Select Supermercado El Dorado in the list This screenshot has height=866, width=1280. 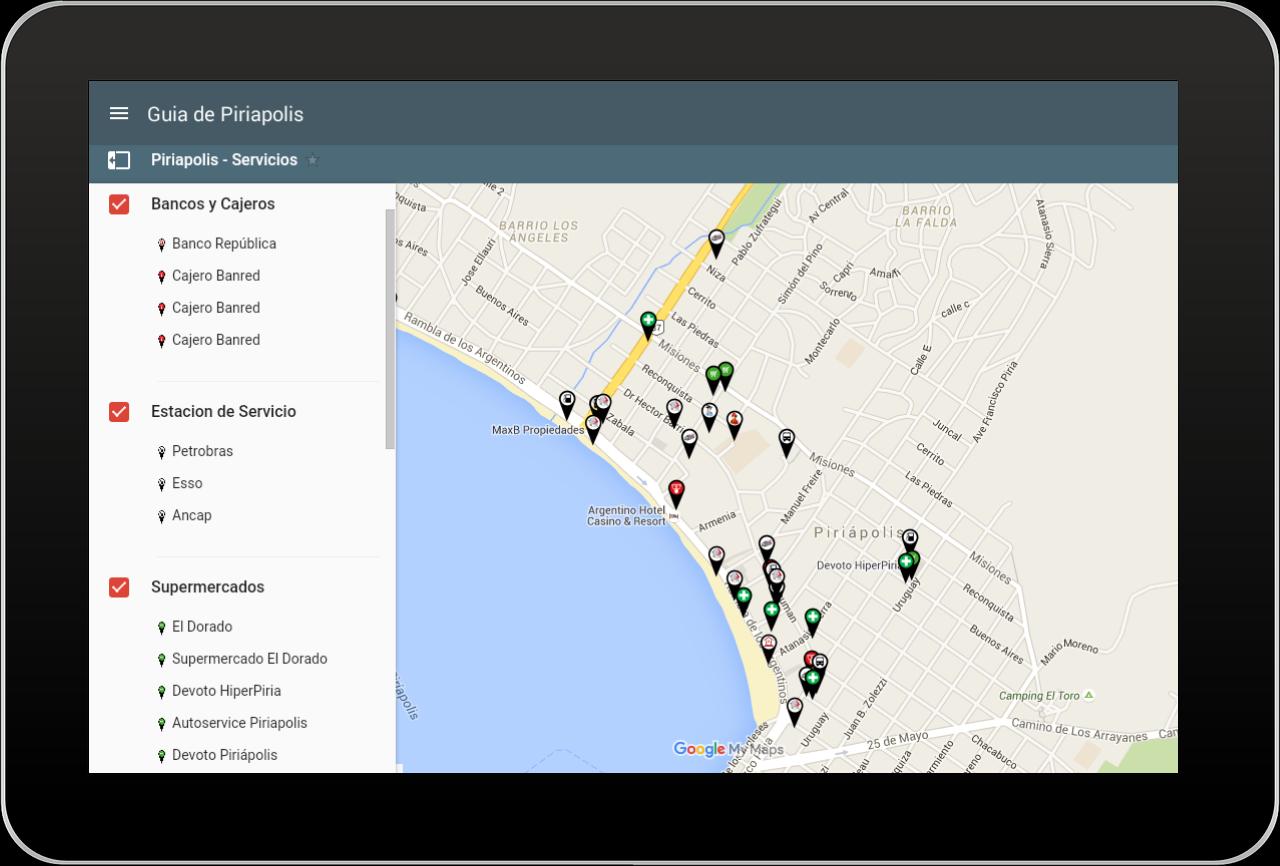[249, 659]
